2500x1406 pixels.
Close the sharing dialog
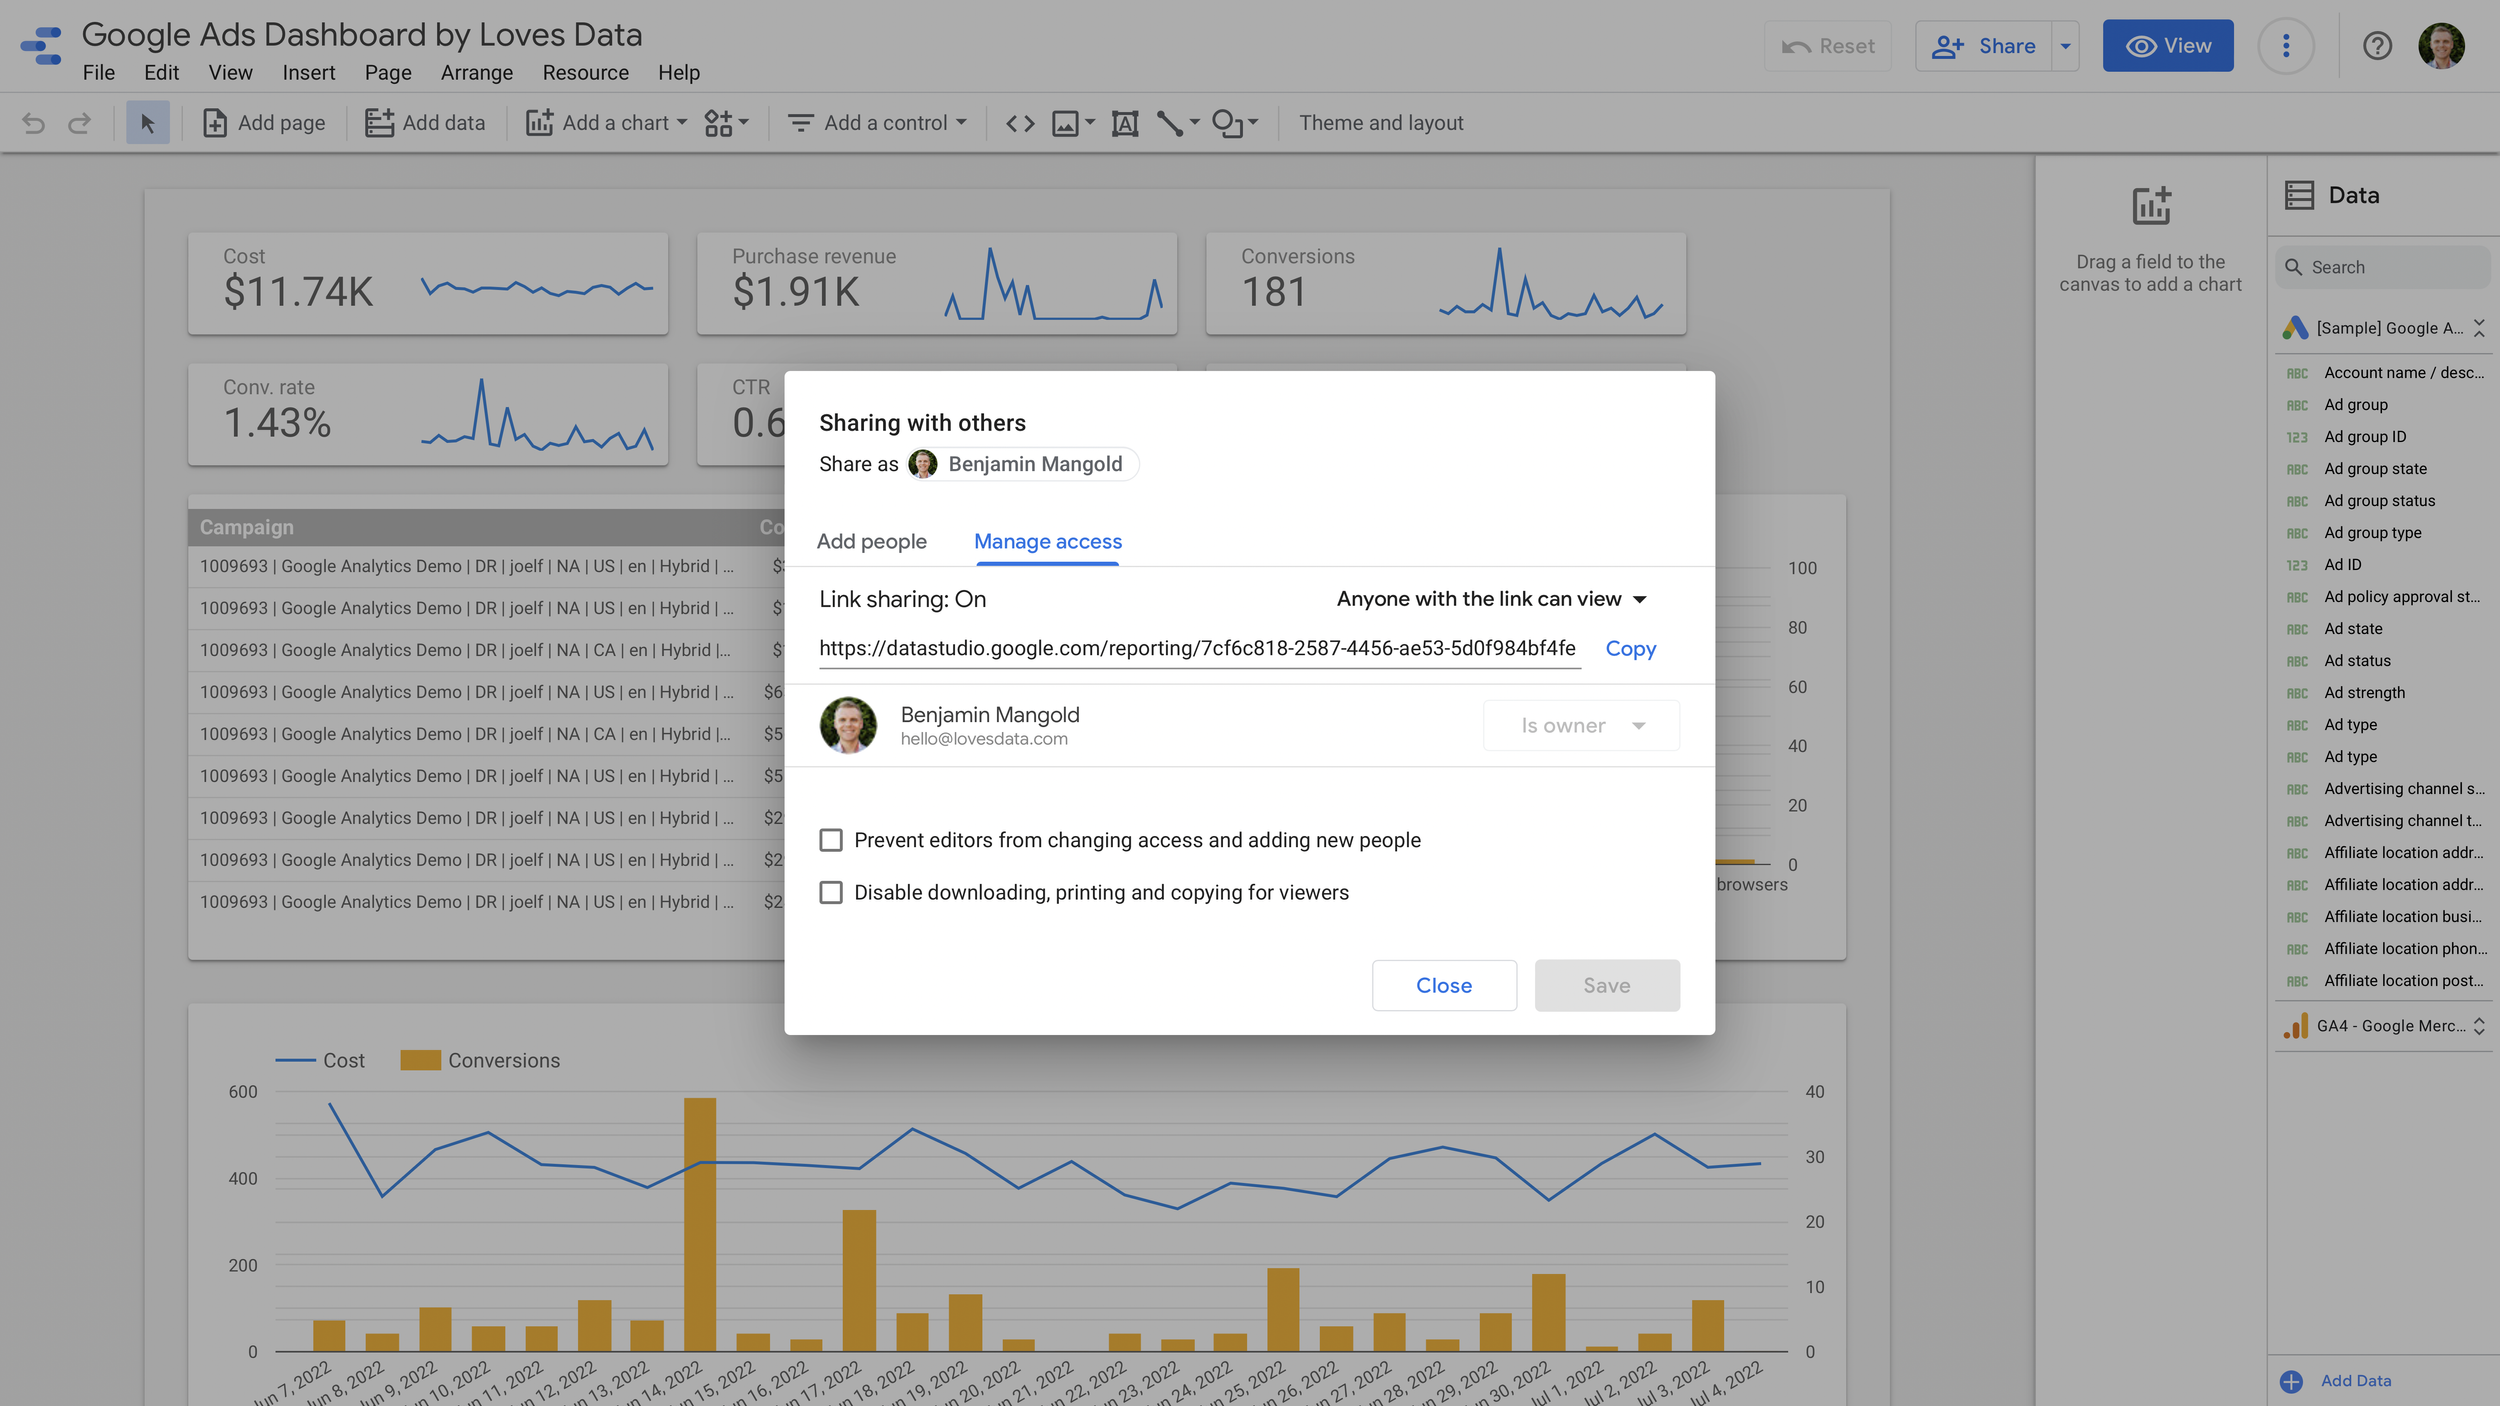(1444, 985)
